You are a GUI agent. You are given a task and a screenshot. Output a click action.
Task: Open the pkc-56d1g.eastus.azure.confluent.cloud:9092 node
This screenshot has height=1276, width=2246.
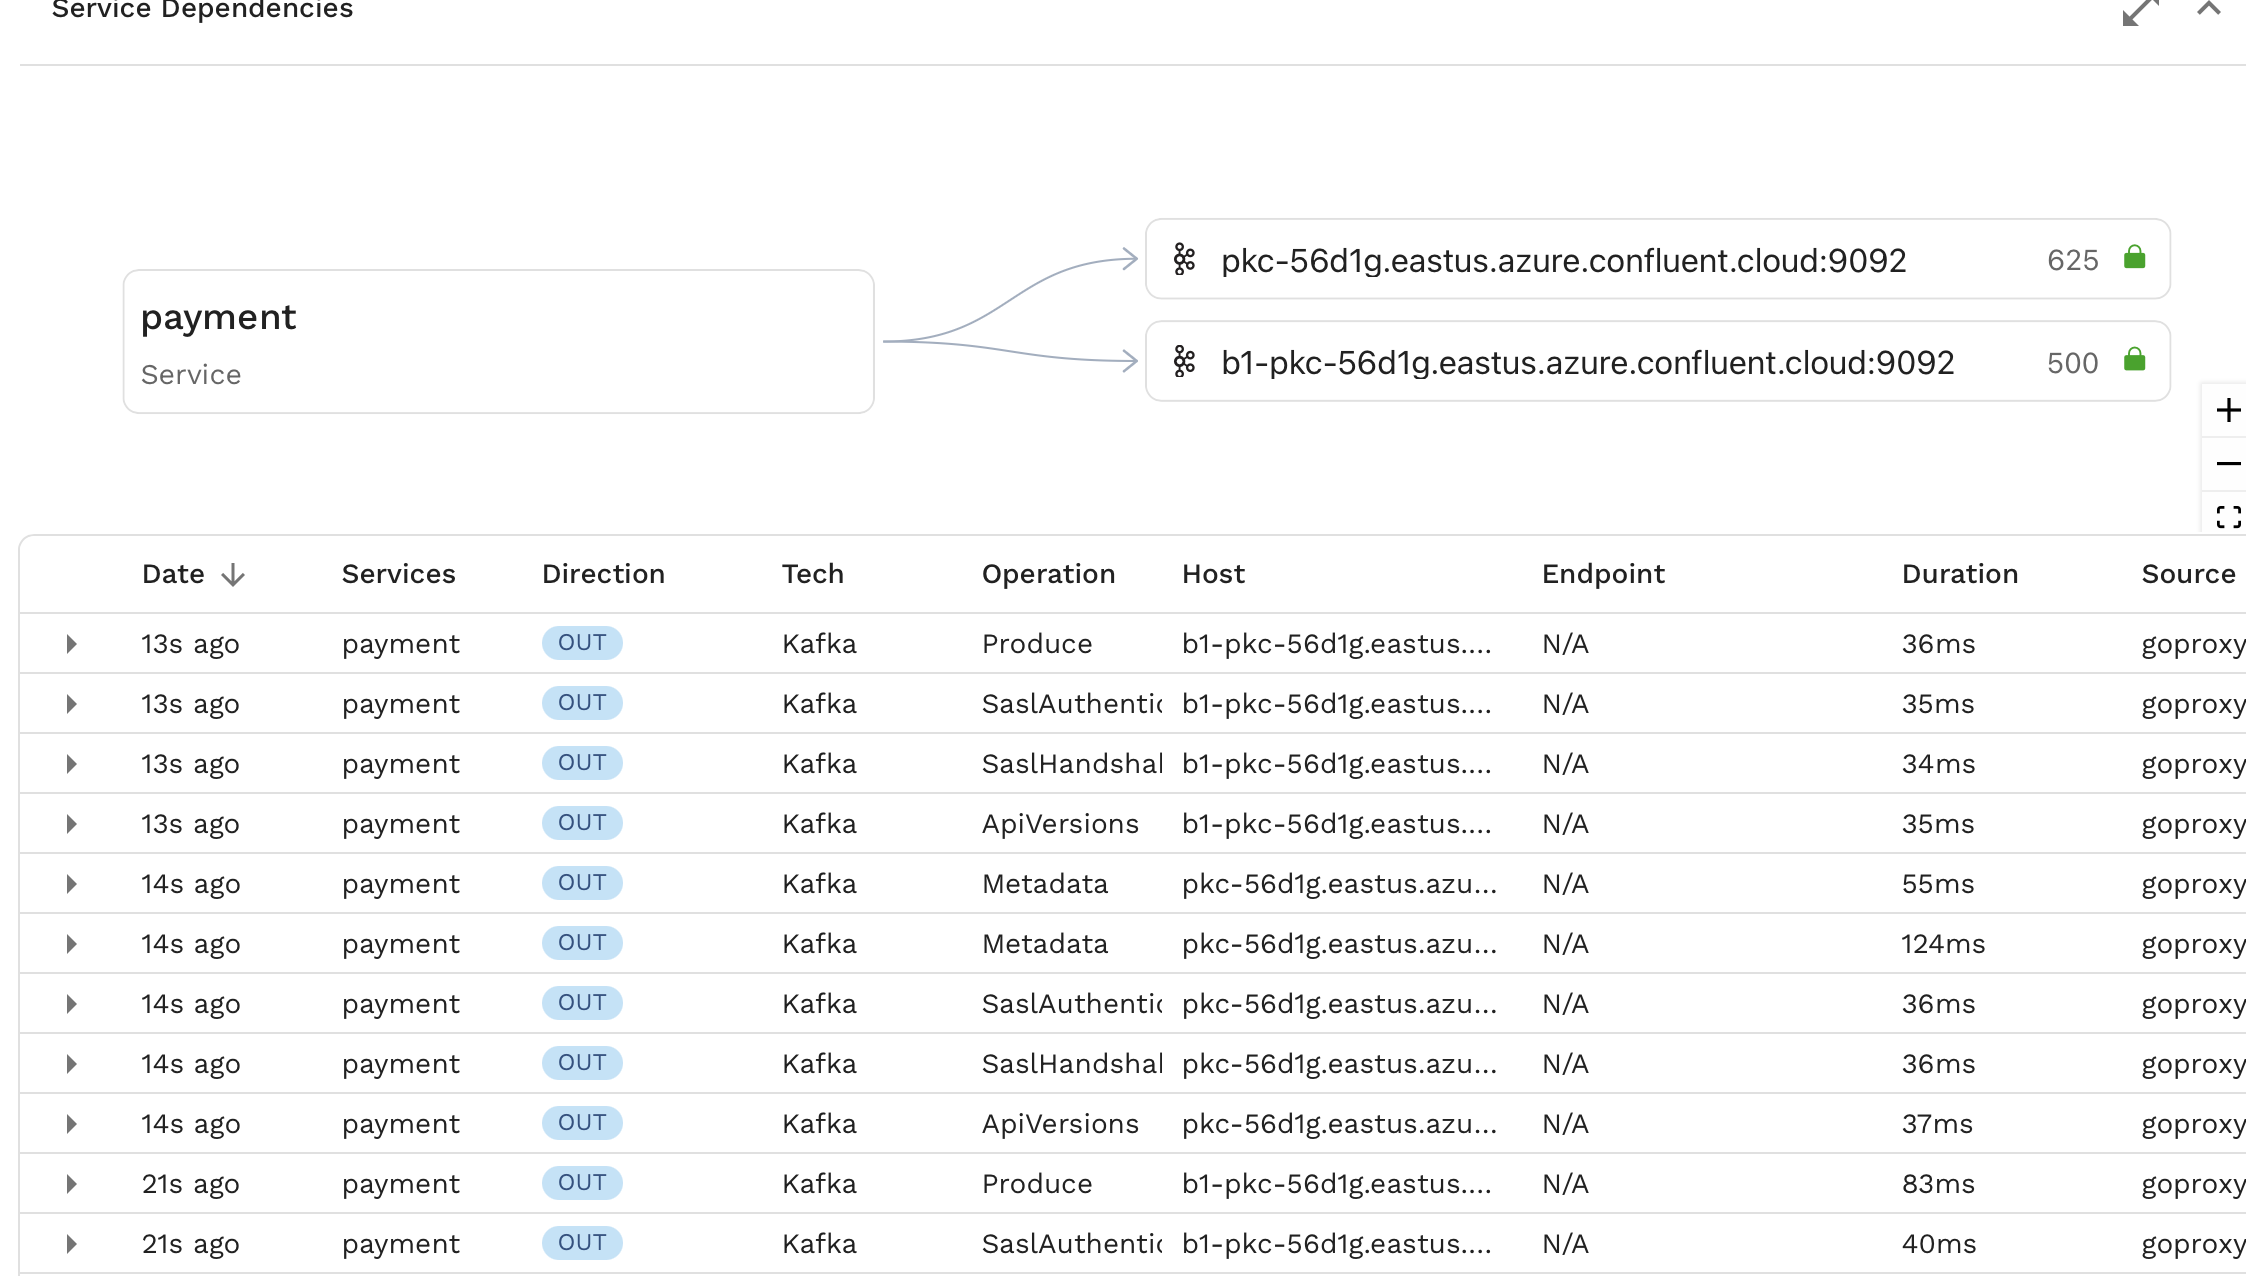[x=1563, y=260]
